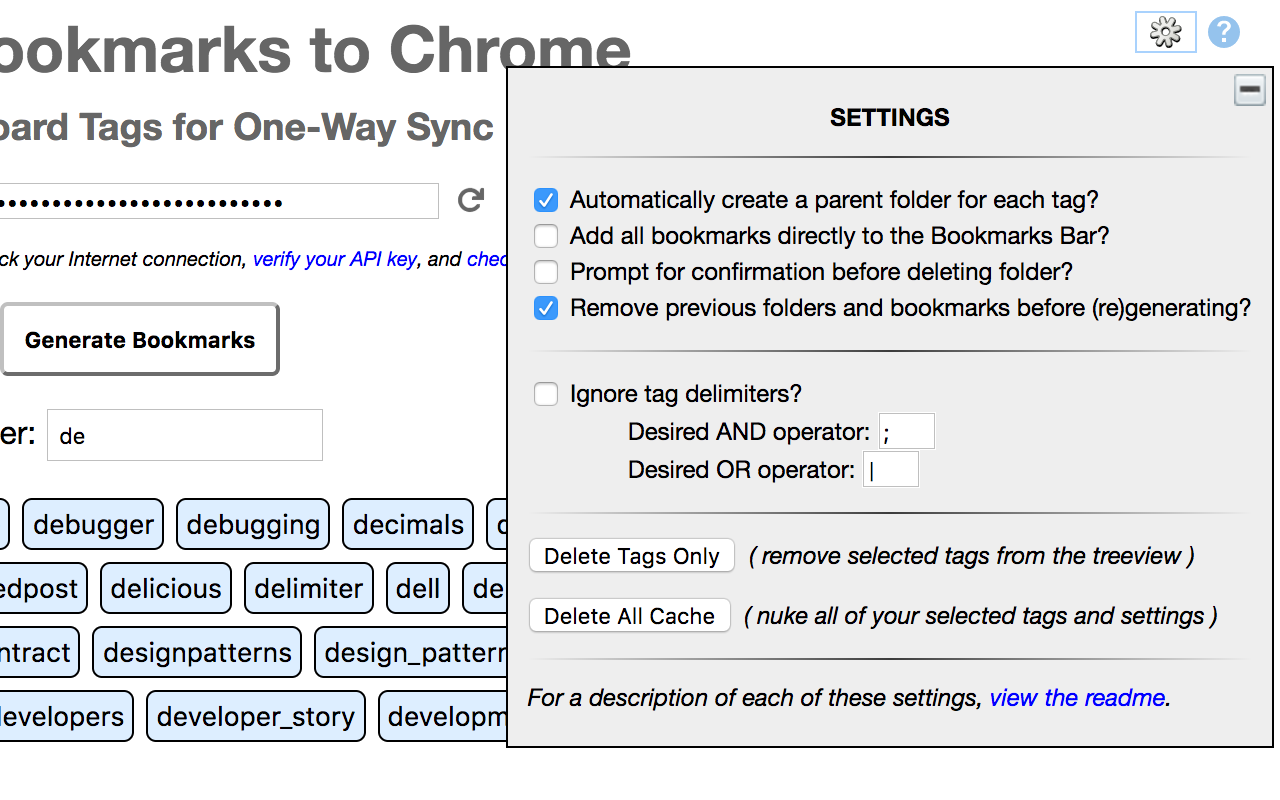
Task: Enable prompt for confirmation before deleting folder
Action: point(546,272)
